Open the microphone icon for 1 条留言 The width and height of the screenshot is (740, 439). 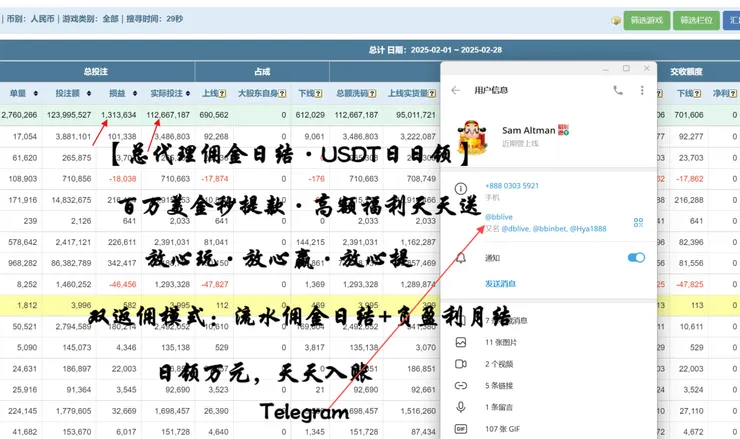[x=461, y=407]
